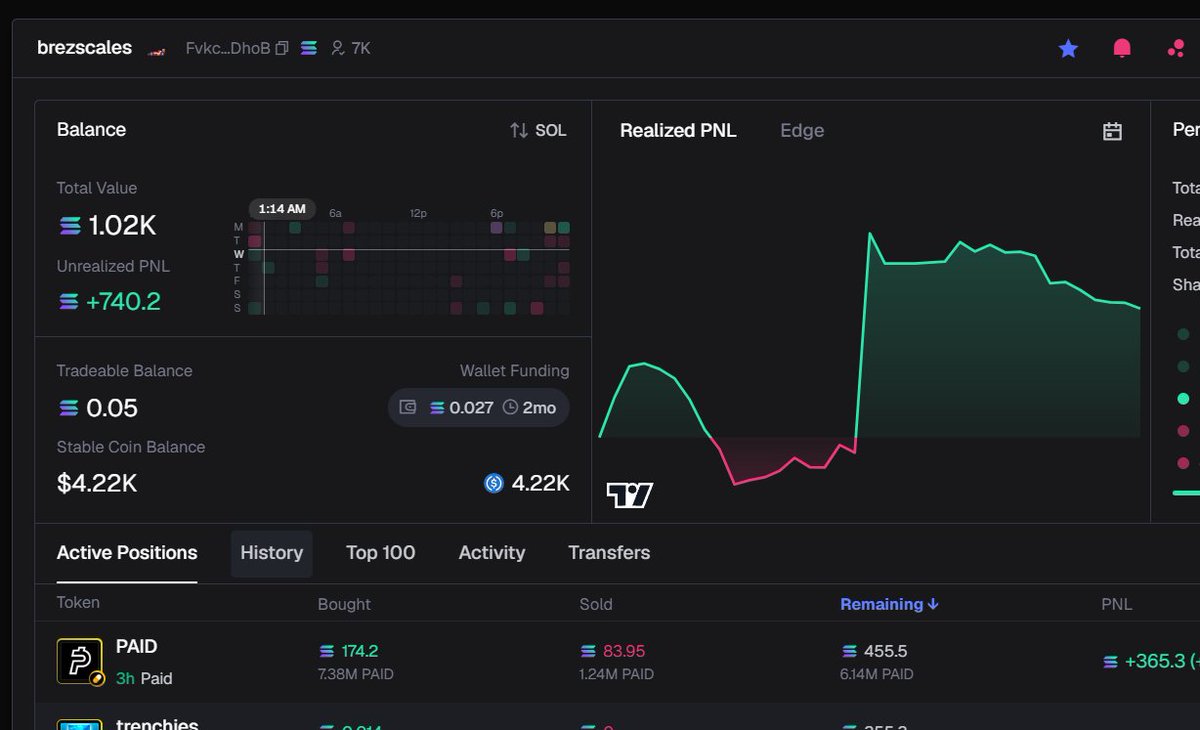Image resolution: width=1200 pixels, height=730 pixels.
Task: Click the Sold column header
Action: pyautogui.click(x=596, y=604)
